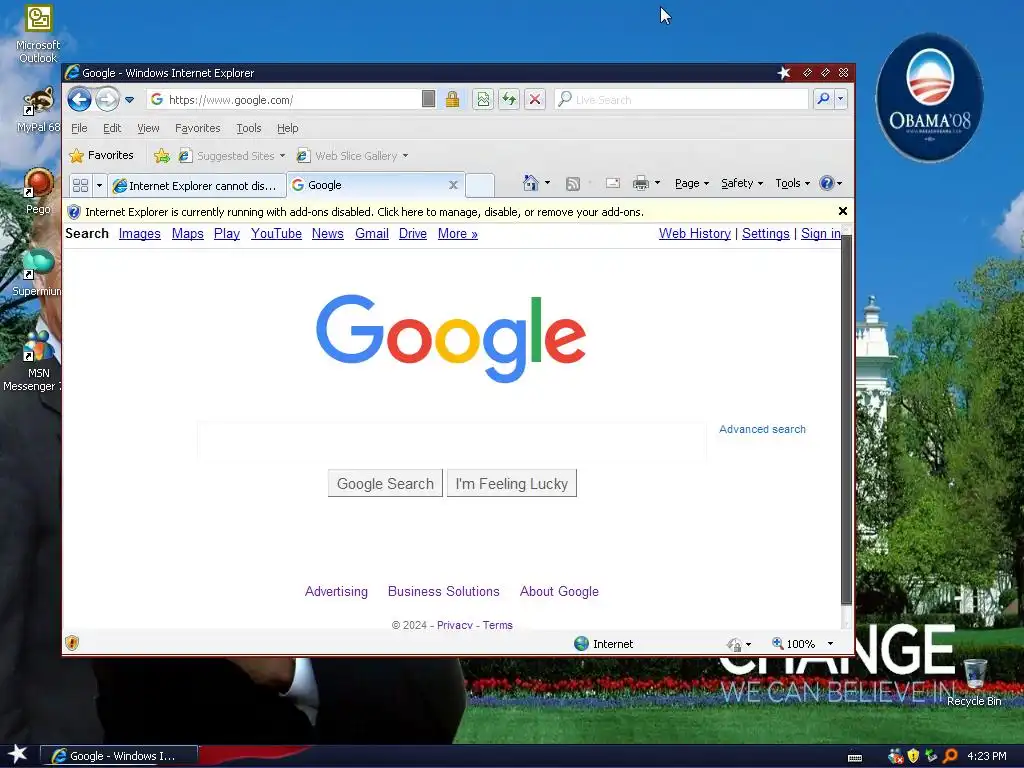This screenshot has height=768, width=1024.
Task: Click the Live Search magnifier button
Action: click(823, 99)
